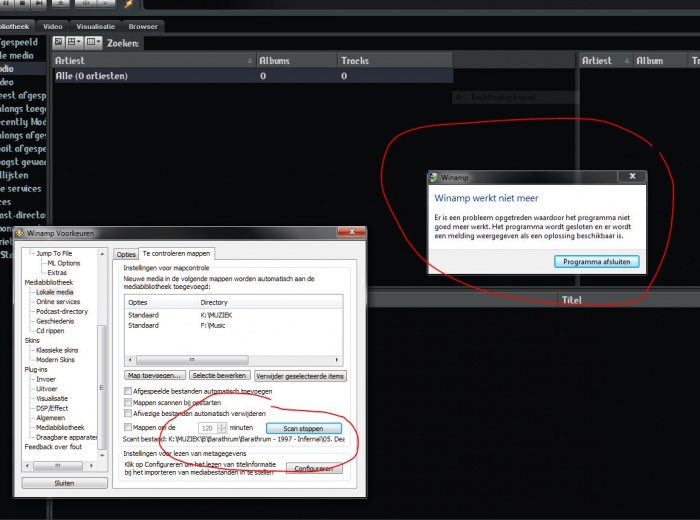Image resolution: width=700 pixels, height=520 pixels.
Task: Sort by the Albums column header
Action: coord(296,60)
